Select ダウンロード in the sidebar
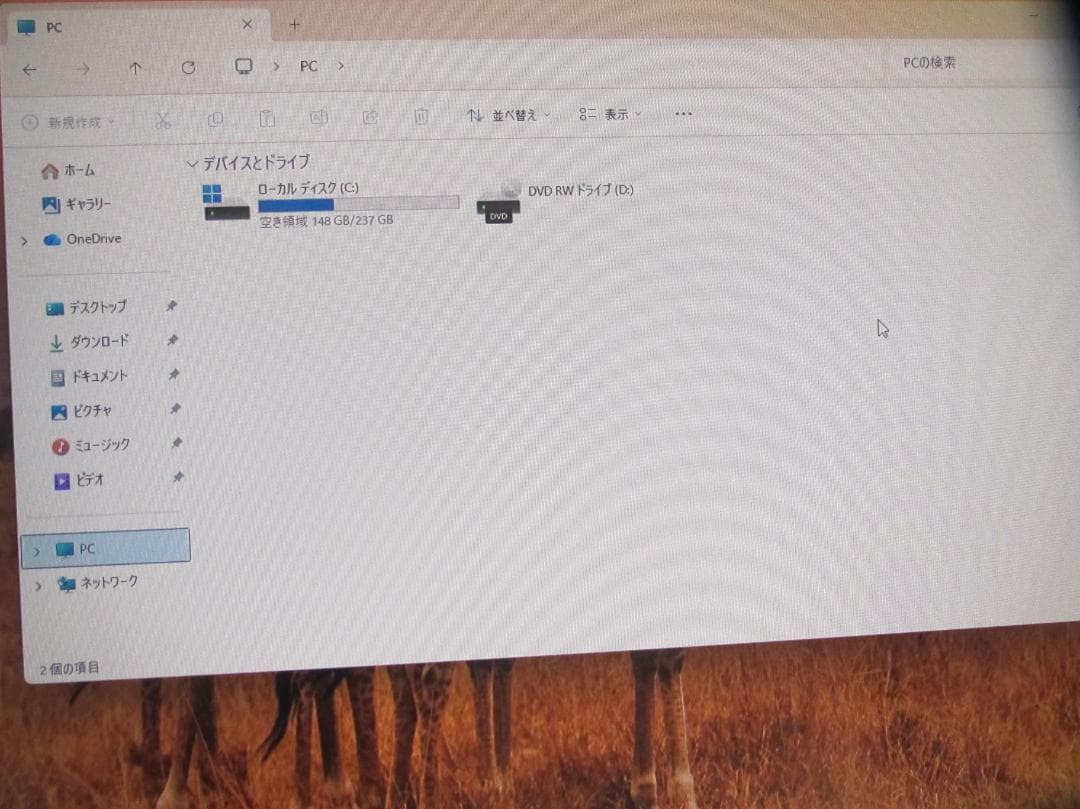This screenshot has width=1080, height=809. tap(98, 342)
